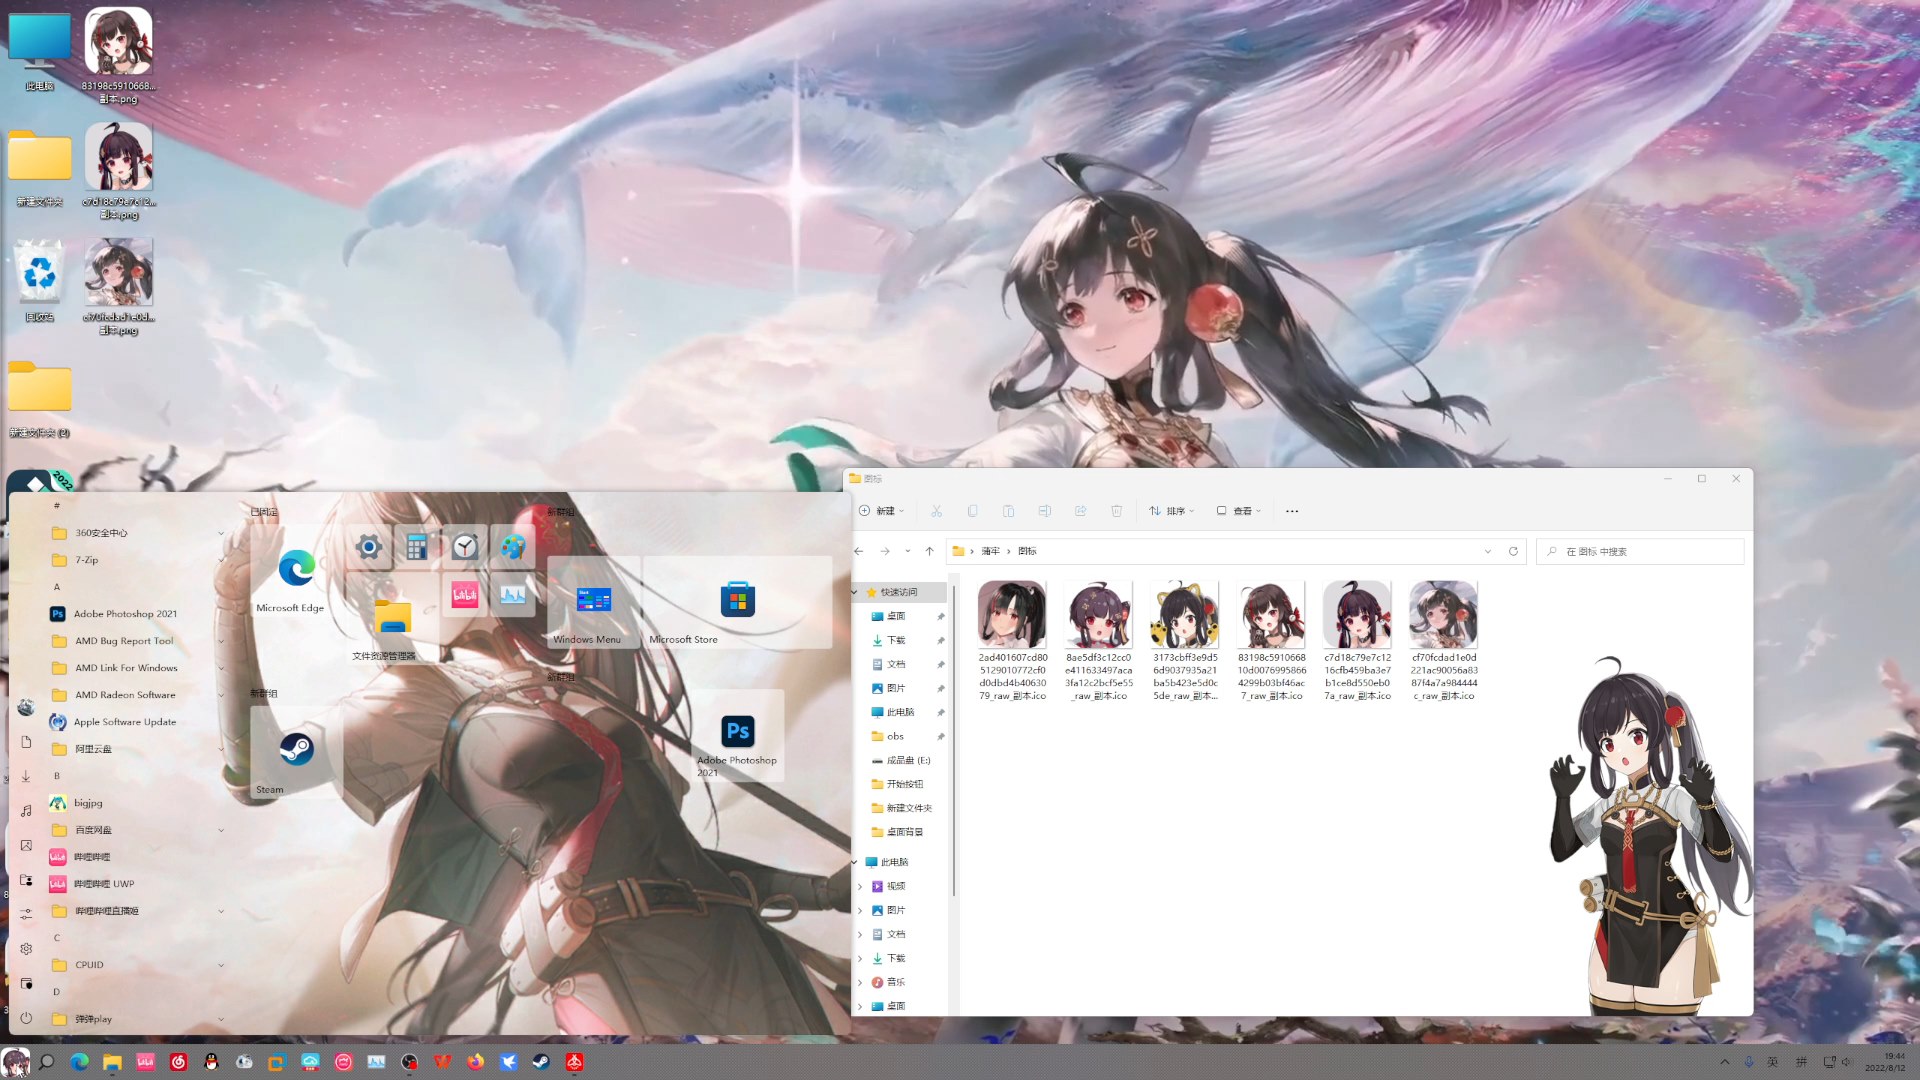Open the bilibili pink tile

[464, 596]
